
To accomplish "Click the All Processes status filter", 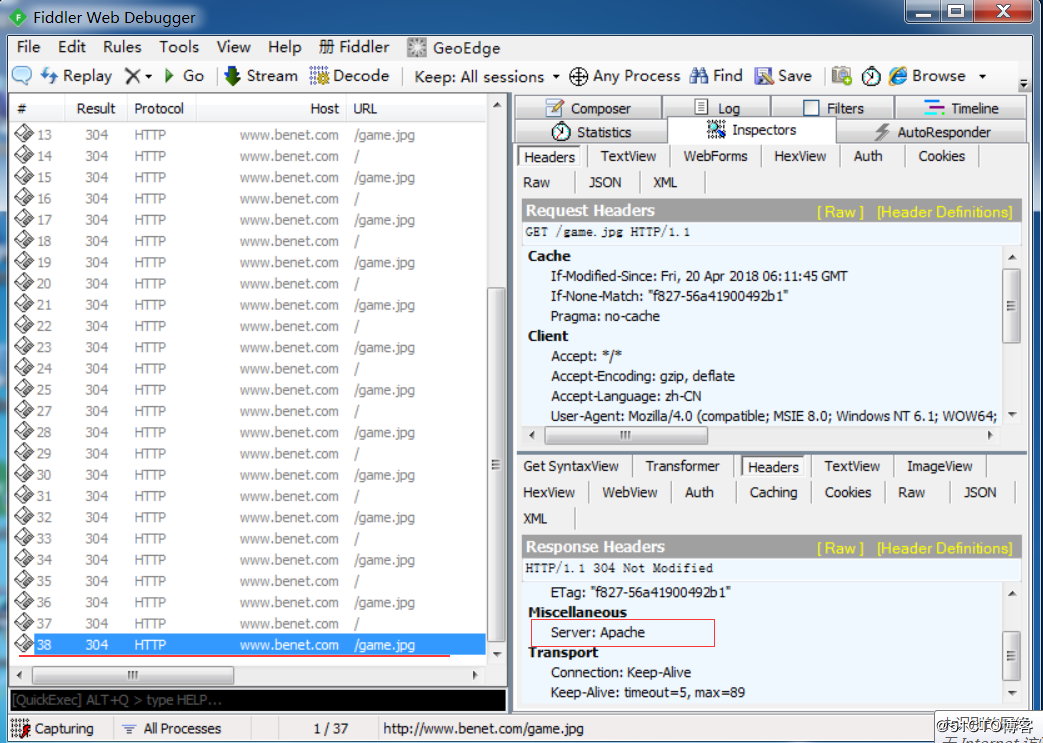I will click(x=172, y=728).
